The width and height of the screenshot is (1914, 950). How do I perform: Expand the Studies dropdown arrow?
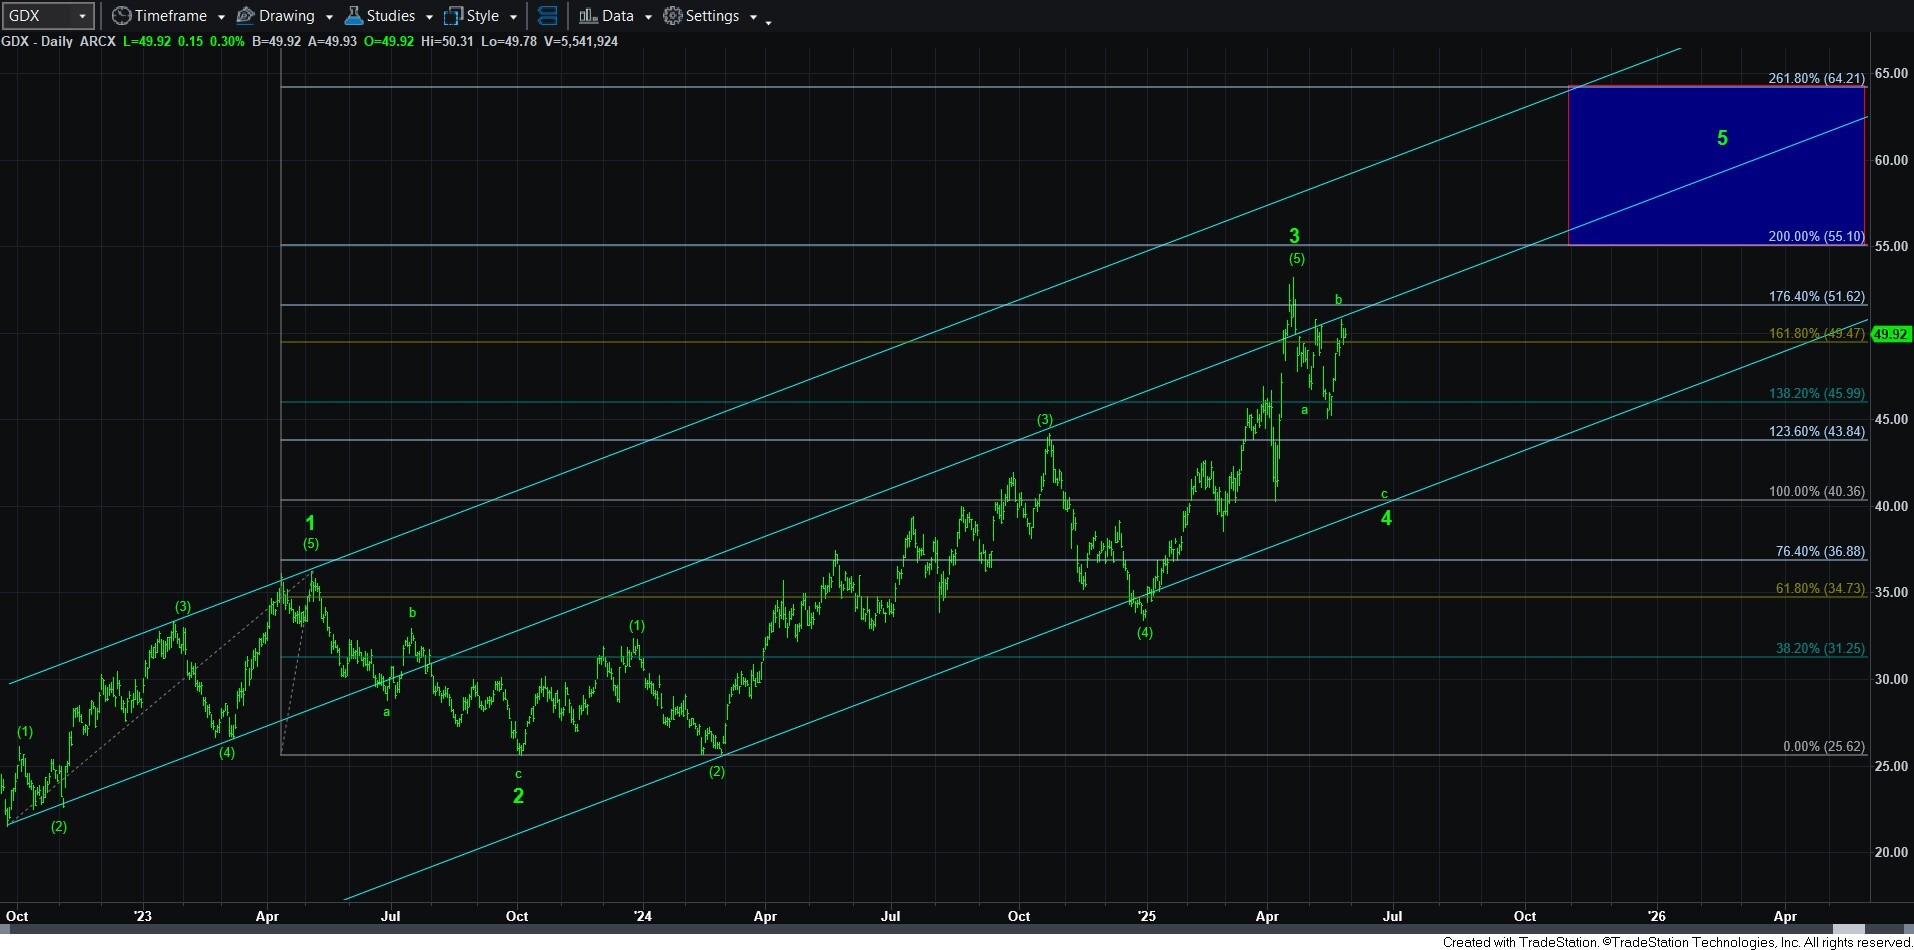click(x=429, y=17)
